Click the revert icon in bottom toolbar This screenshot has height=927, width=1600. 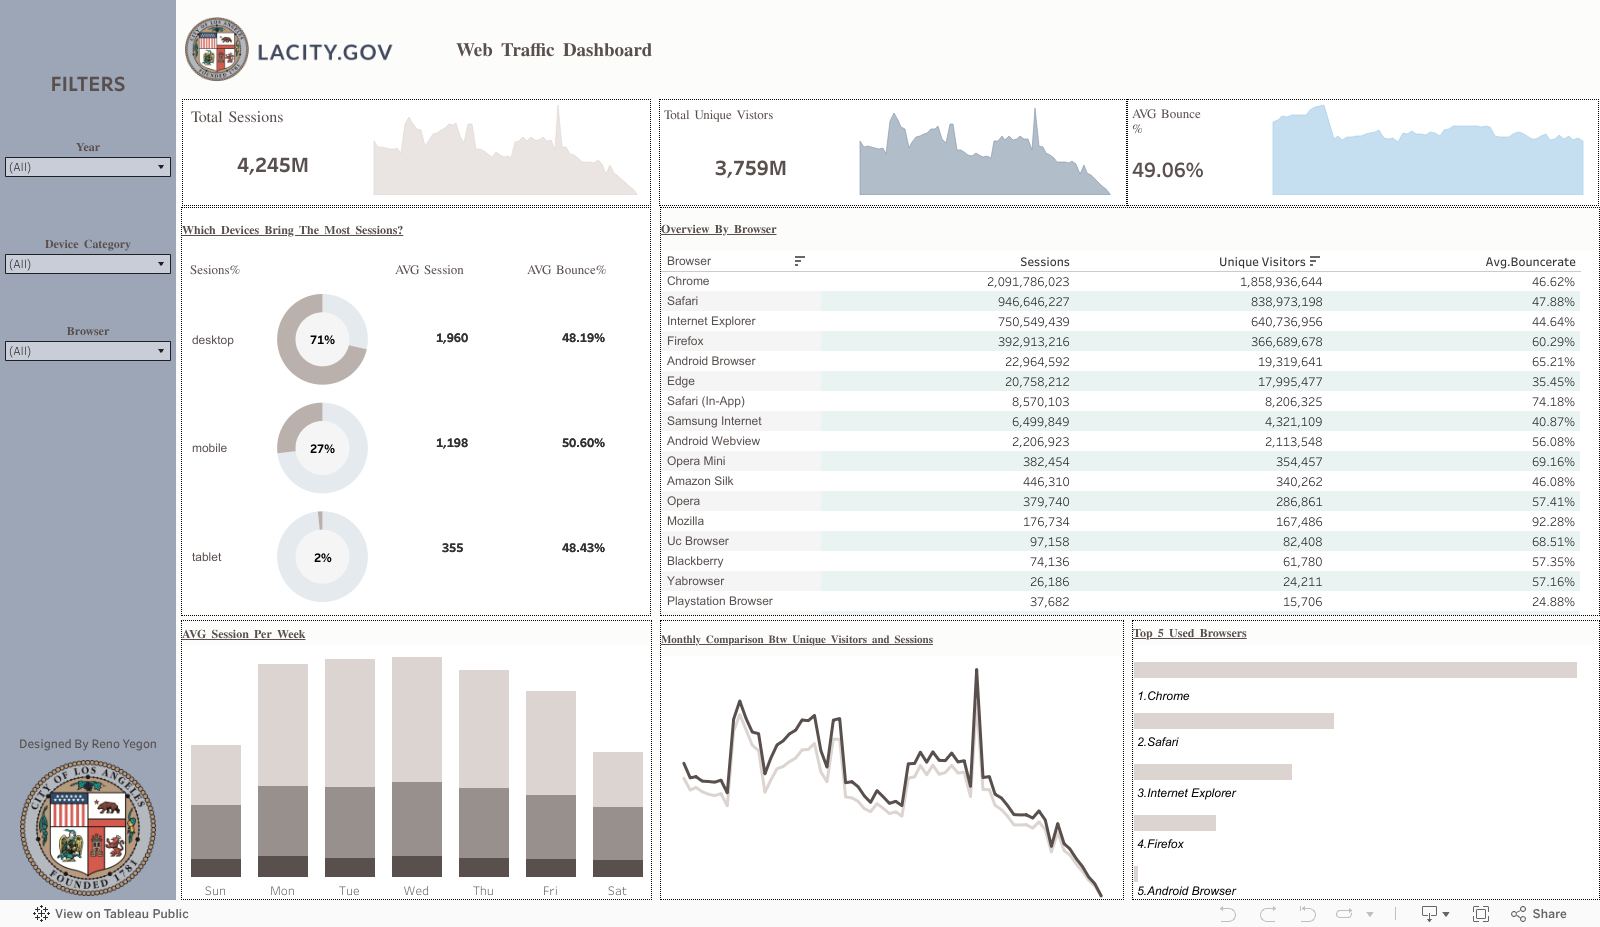(x=1307, y=914)
